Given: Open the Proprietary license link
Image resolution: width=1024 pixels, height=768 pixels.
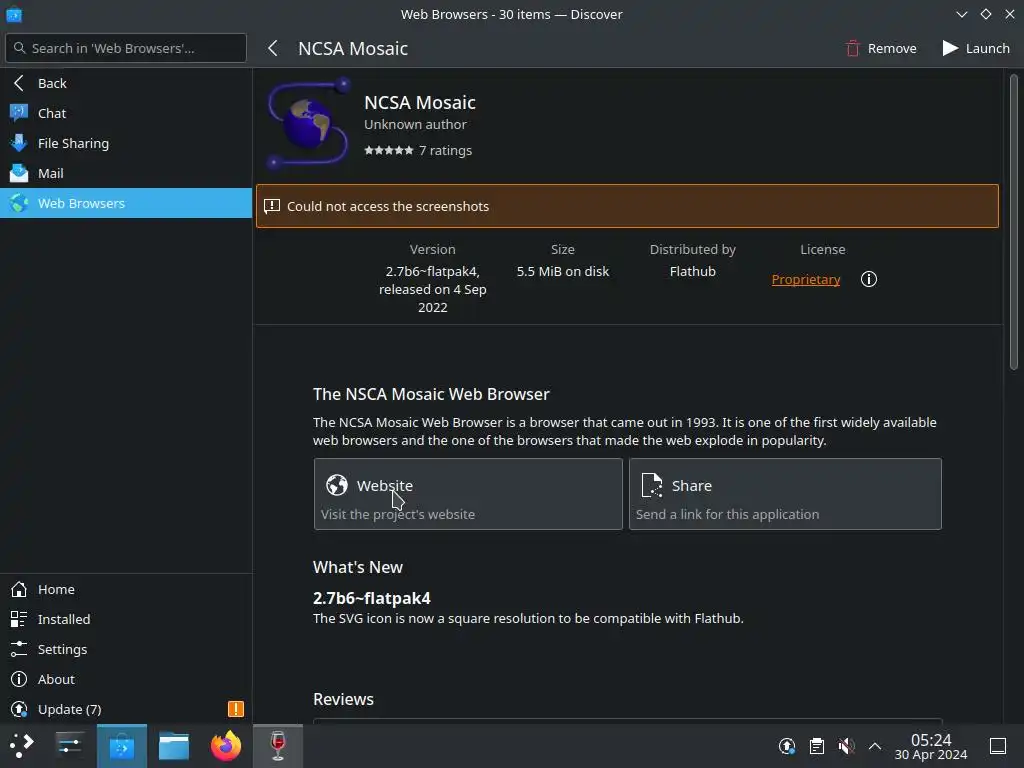Looking at the screenshot, I should [x=805, y=280].
